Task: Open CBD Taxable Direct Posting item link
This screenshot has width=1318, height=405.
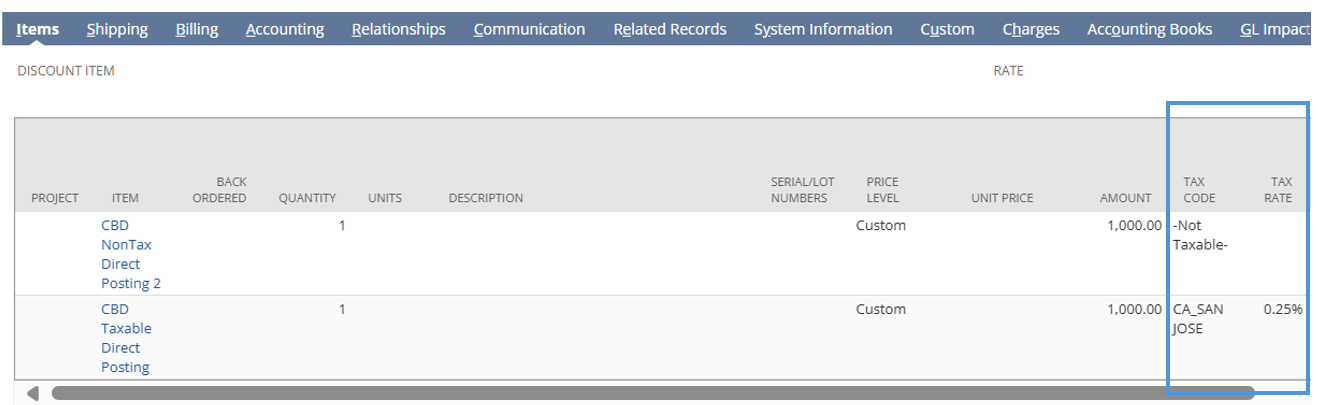Action: [126, 338]
